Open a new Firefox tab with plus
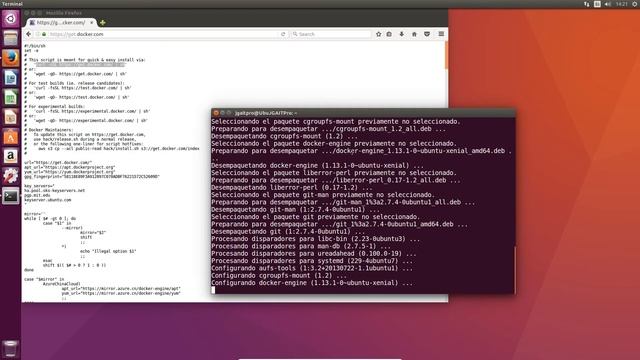640x360 pixels. (x=103, y=22)
